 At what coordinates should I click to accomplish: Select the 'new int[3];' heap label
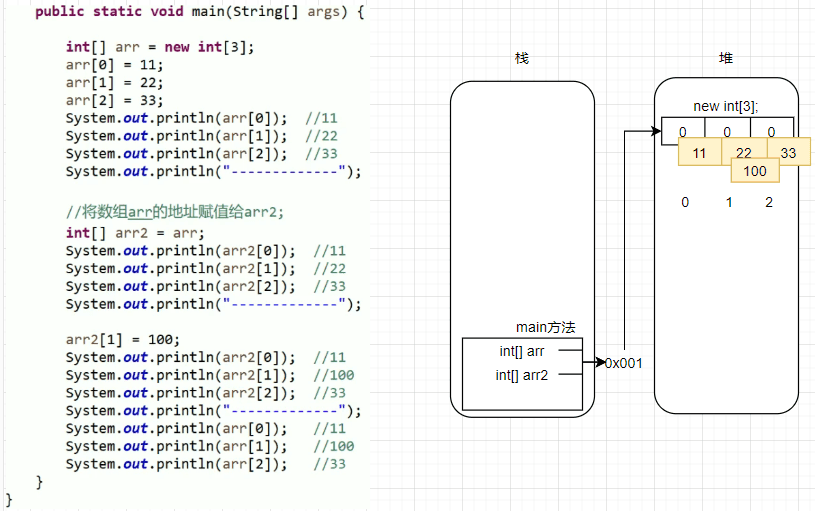coord(727,106)
